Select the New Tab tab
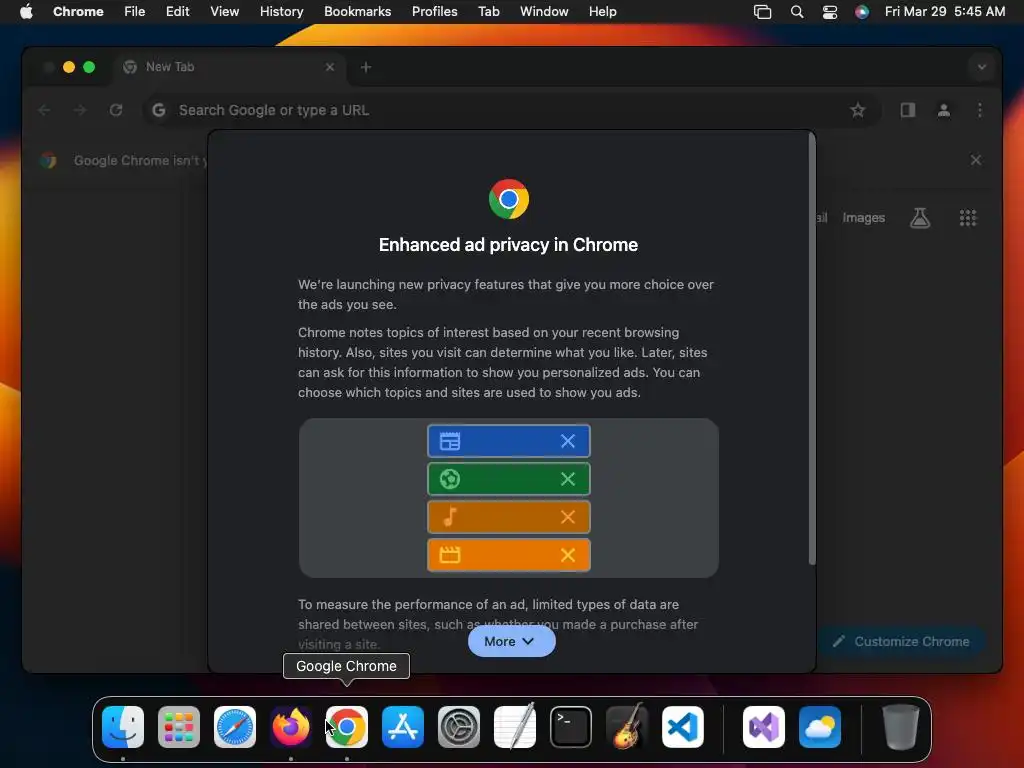 point(229,67)
